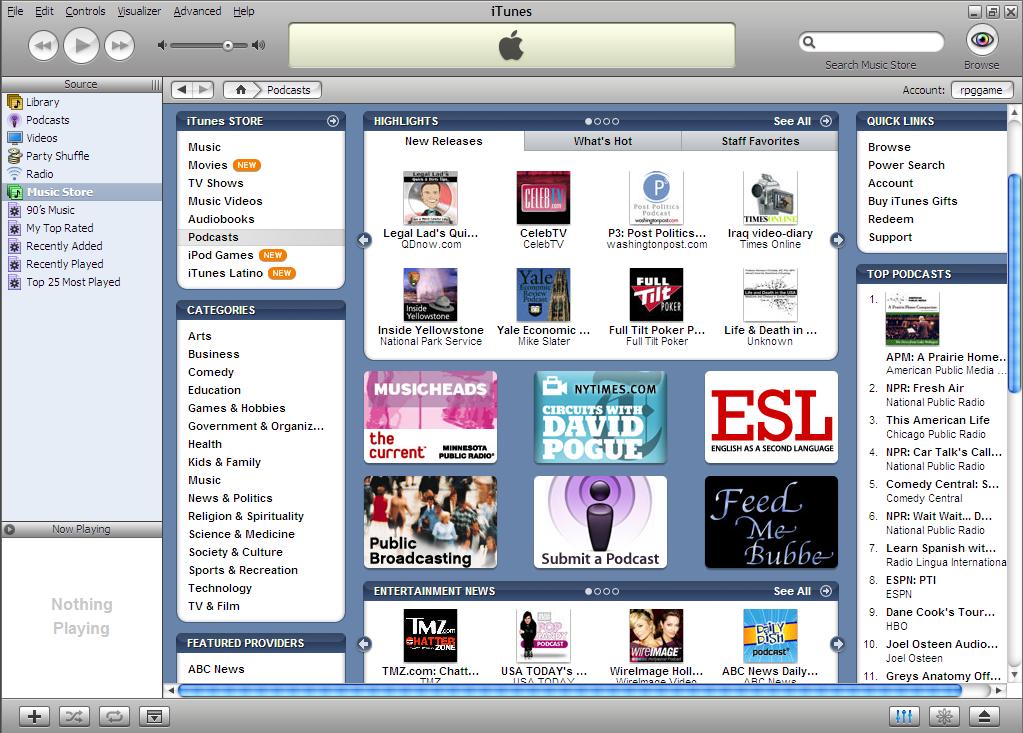Go back in store navigation
This screenshot has width=1023, height=733.
pos(182,89)
